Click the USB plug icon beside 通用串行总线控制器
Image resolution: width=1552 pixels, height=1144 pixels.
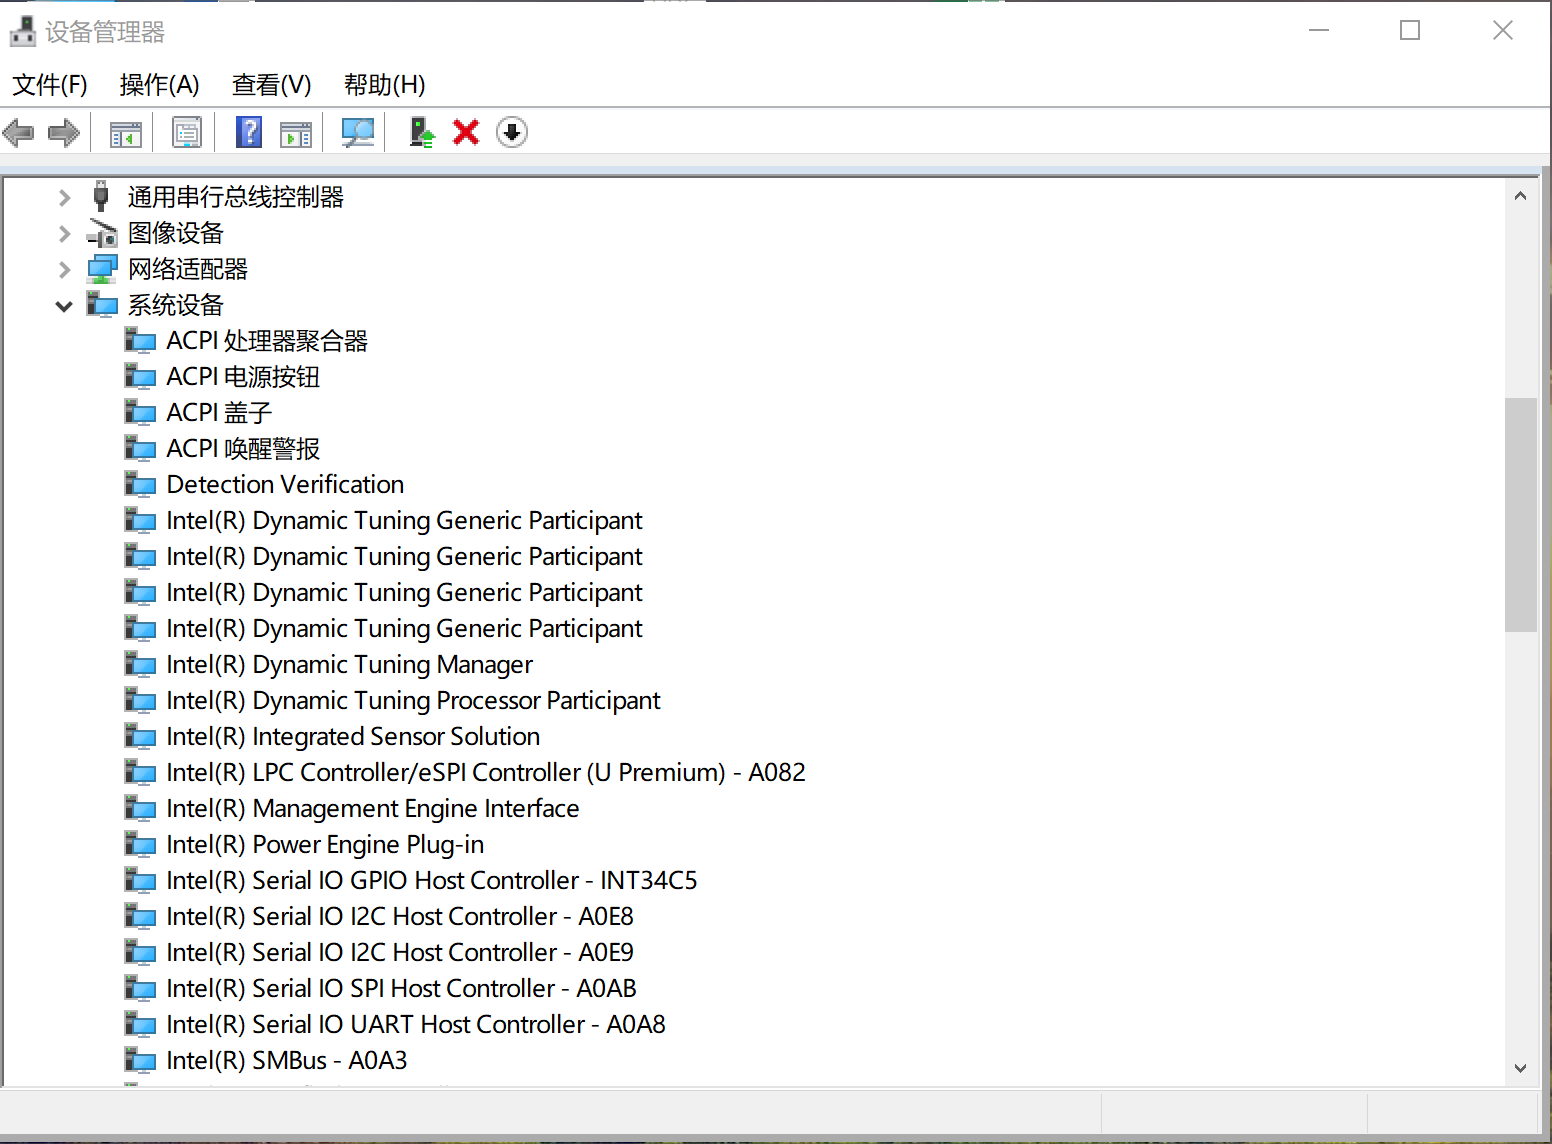[x=101, y=197]
